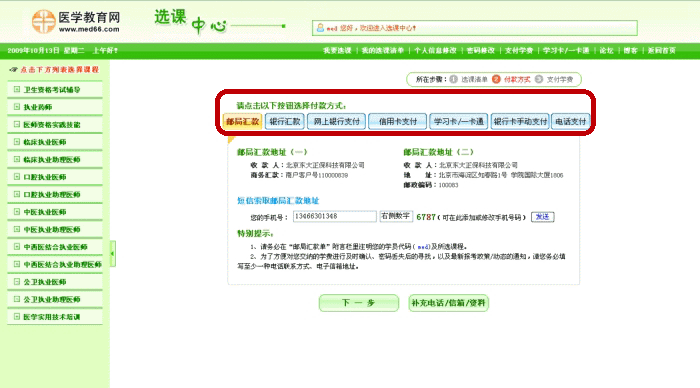The height and width of the screenshot is (388, 700).
Task: Click the phone number input field
Action: tap(334, 217)
